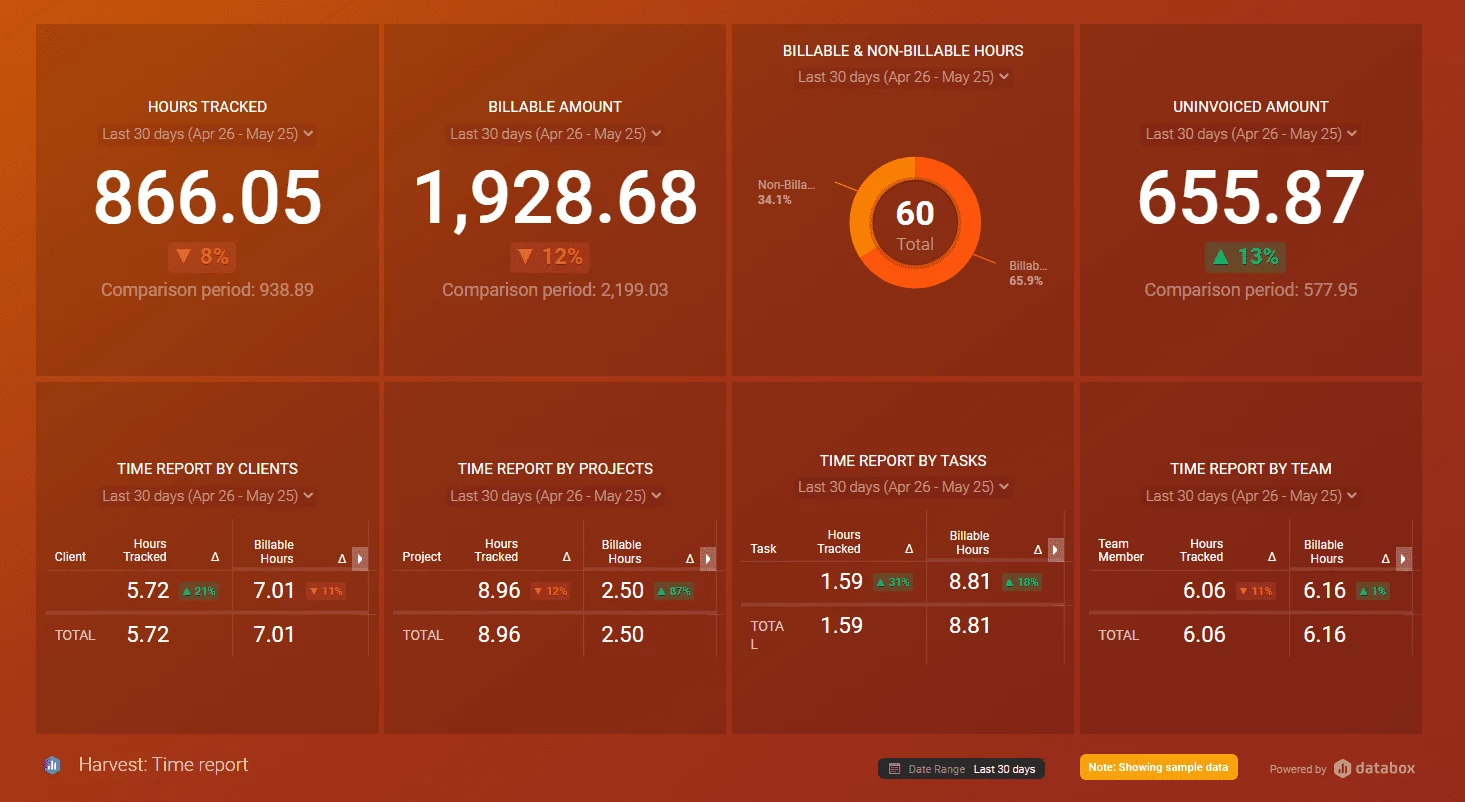
Task: Click the 7.01 value in Clients TOTAL row
Action: (x=274, y=635)
